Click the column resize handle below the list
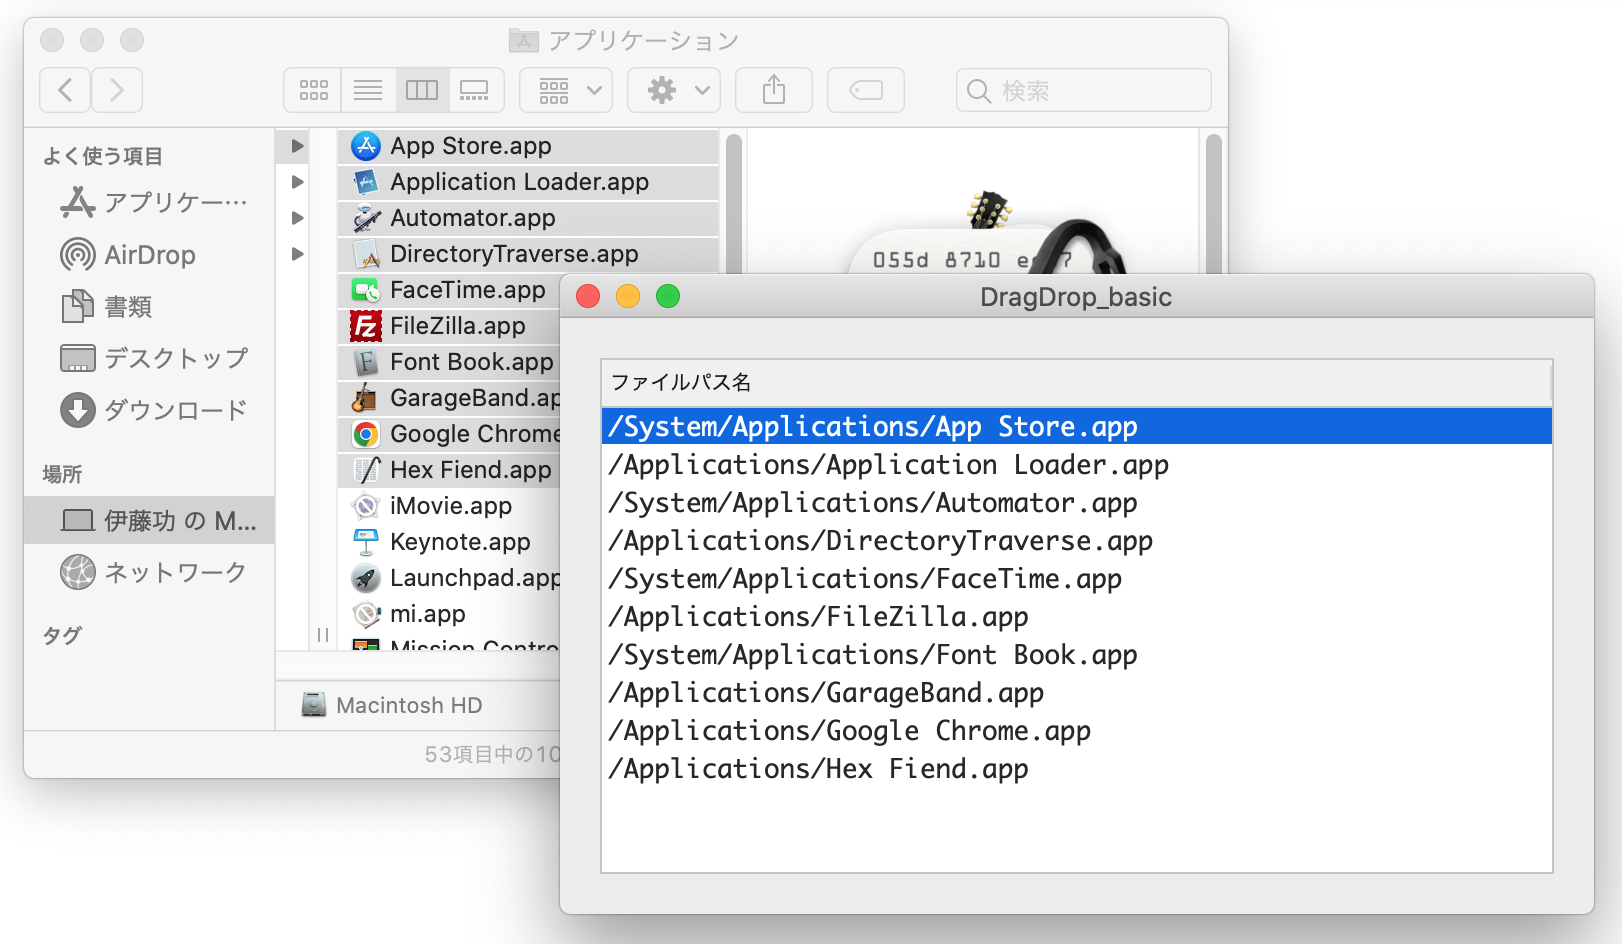 322,635
